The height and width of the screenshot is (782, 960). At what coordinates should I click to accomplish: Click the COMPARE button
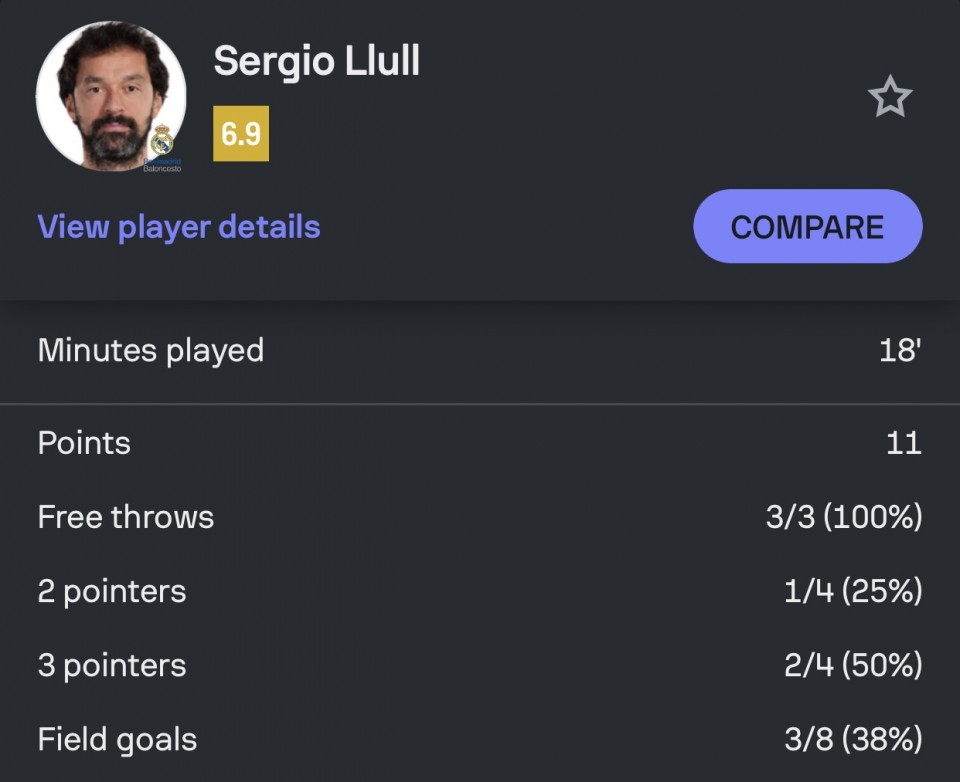point(808,227)
